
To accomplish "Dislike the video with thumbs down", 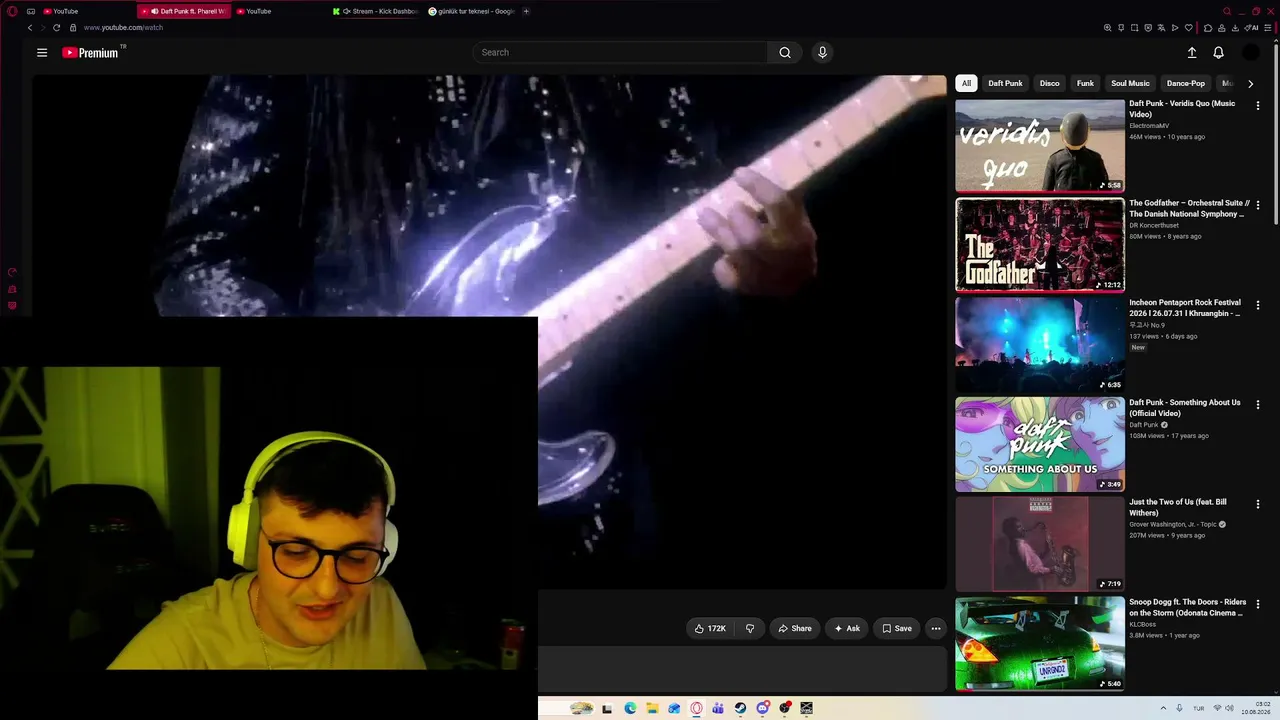I will click(750, 628).
